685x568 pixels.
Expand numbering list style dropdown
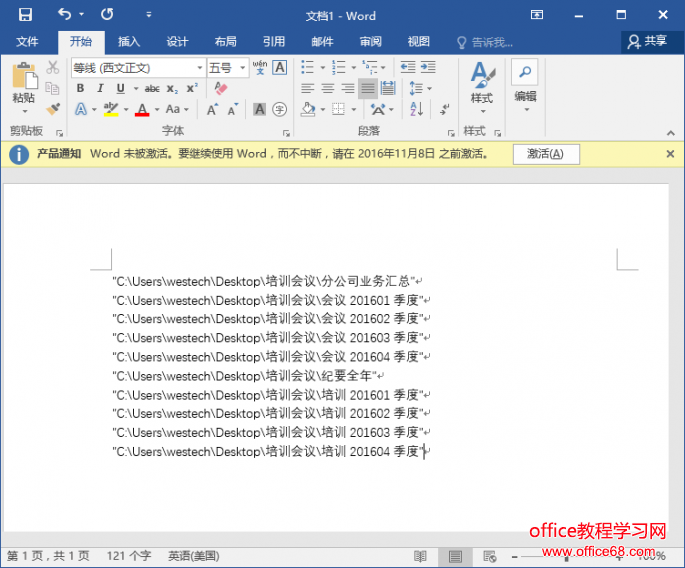tap(353, 68)
